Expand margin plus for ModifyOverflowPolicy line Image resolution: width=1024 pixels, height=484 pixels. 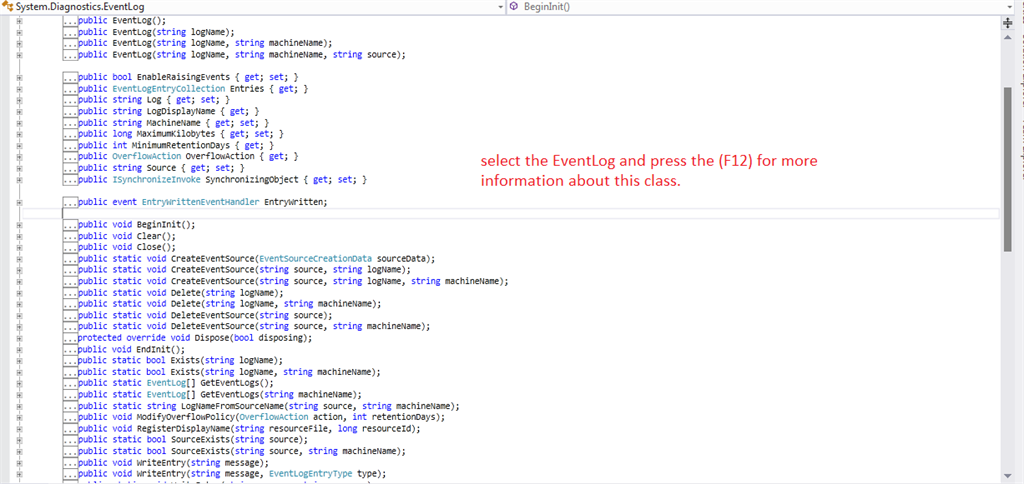coord(19,417)
